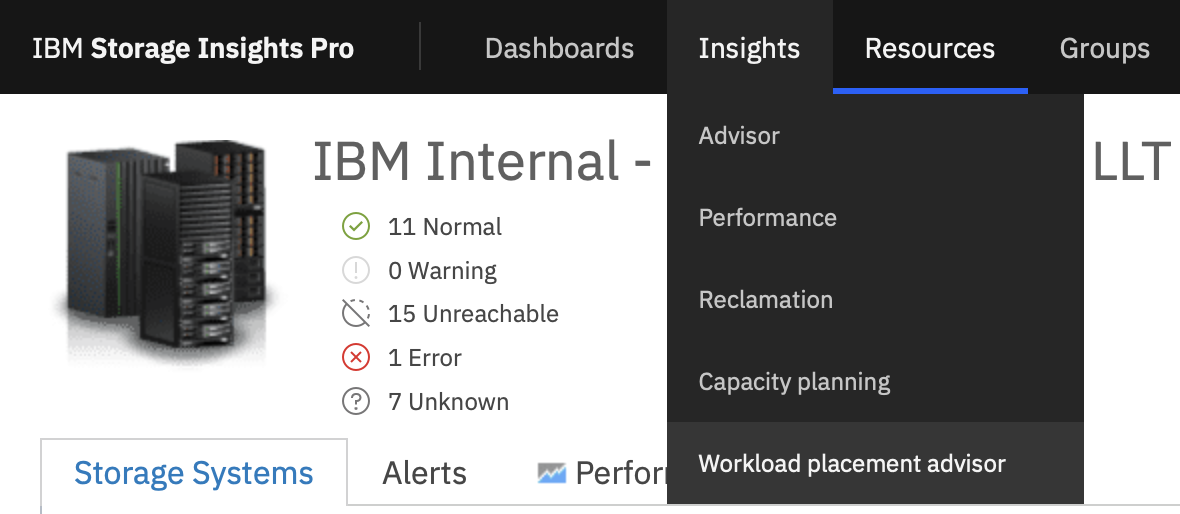Viewport: 1180px width, 514px height.
Task: Select Advisor from the Insights menu
Action: (739, 136)
